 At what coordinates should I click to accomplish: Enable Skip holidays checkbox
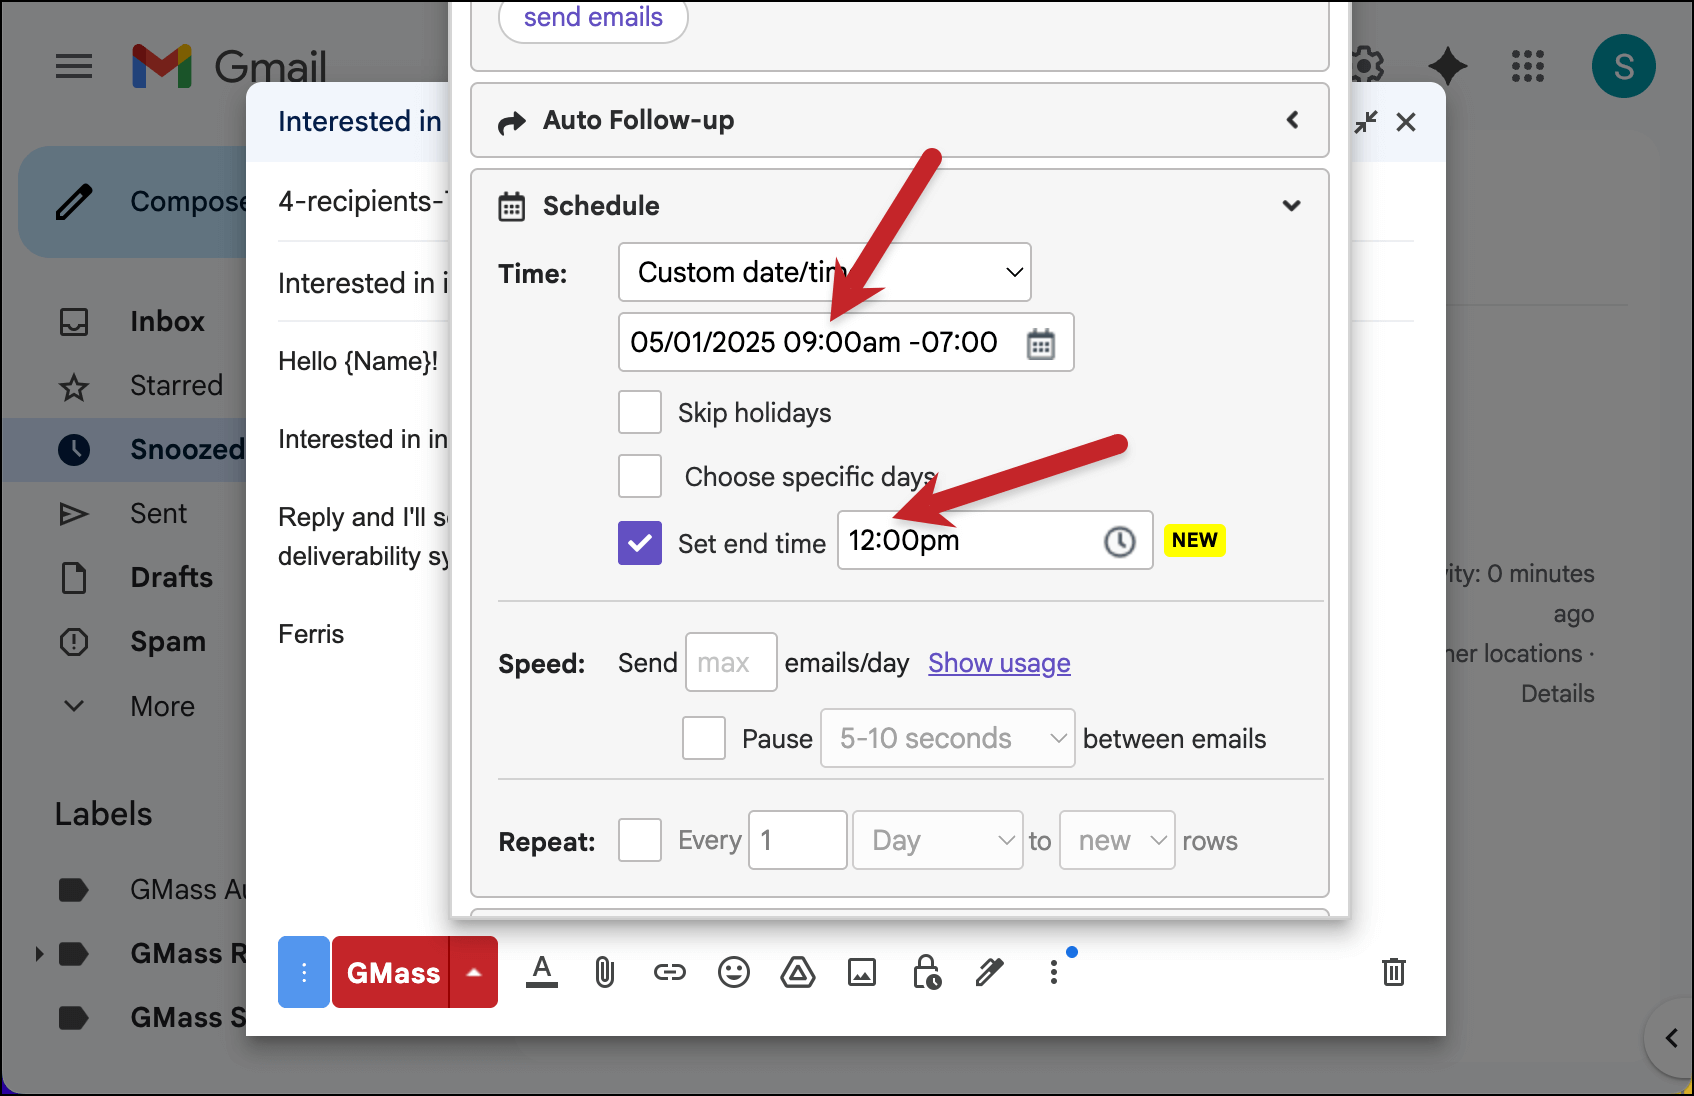coord(640,412)
